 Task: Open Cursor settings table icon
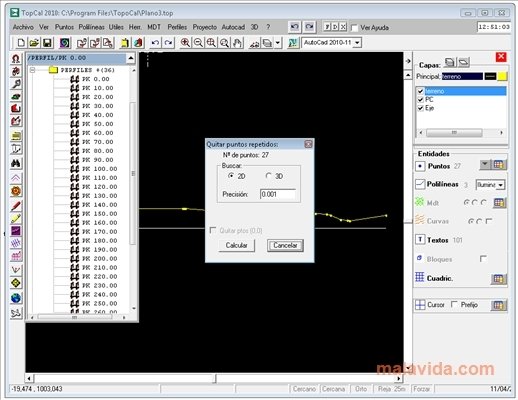coord(499,305)
